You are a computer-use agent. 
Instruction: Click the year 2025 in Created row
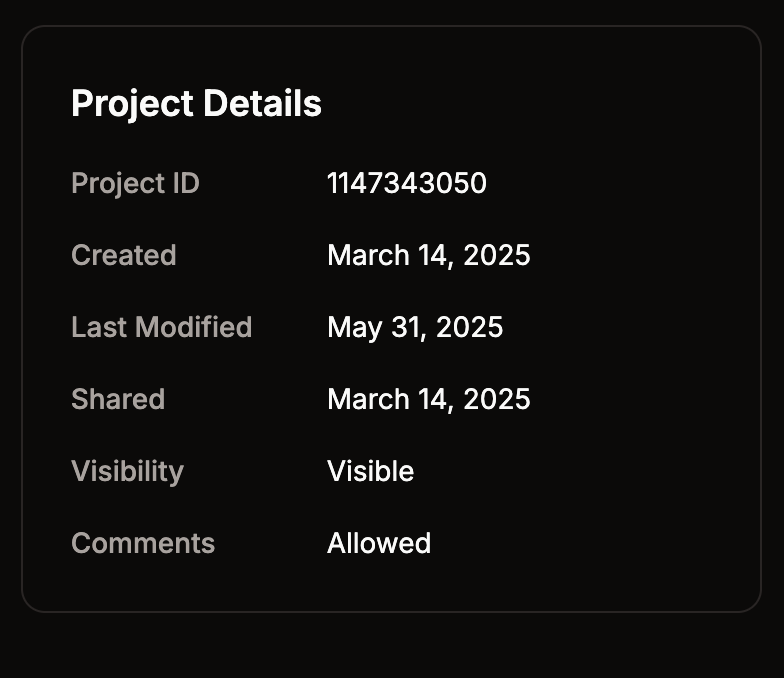(496, 256)
